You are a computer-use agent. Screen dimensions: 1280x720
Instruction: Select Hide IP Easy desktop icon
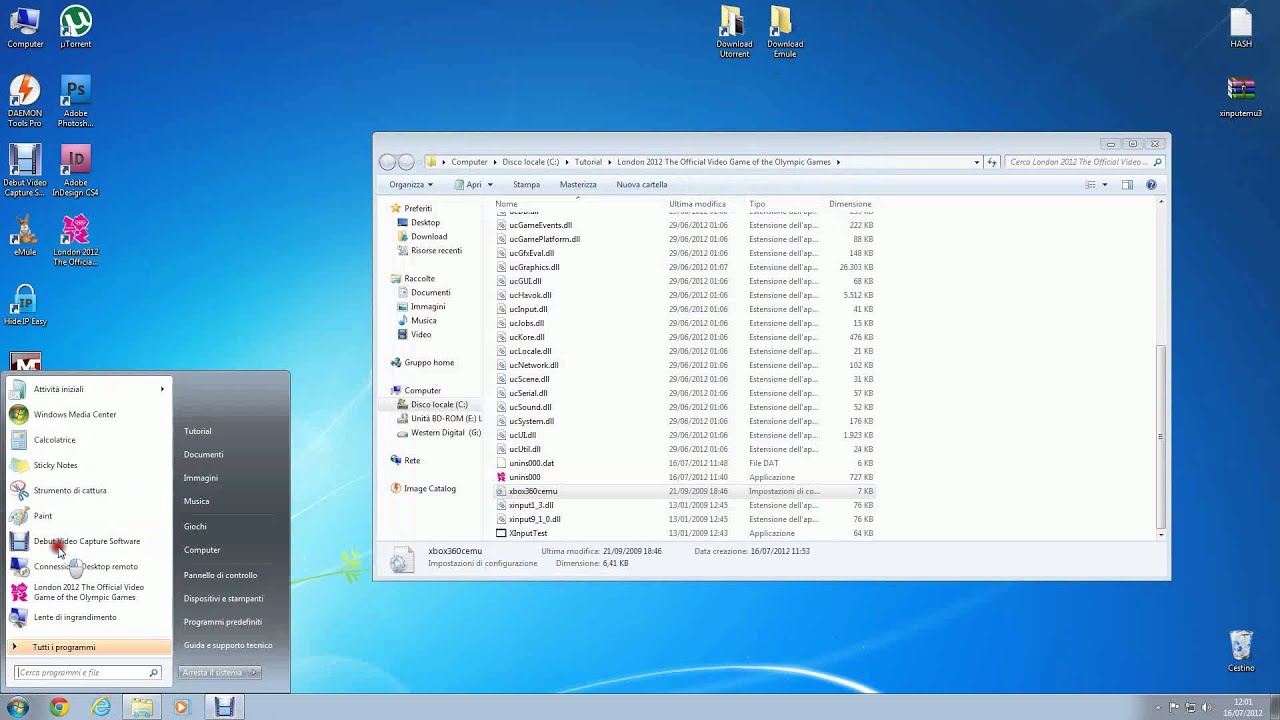25,305
